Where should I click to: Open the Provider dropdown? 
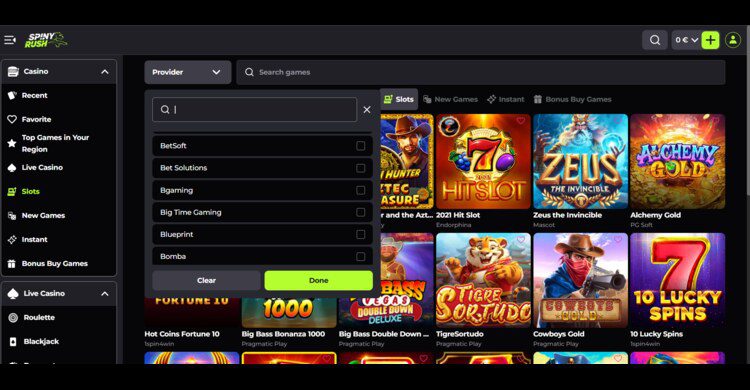[188, 72]
